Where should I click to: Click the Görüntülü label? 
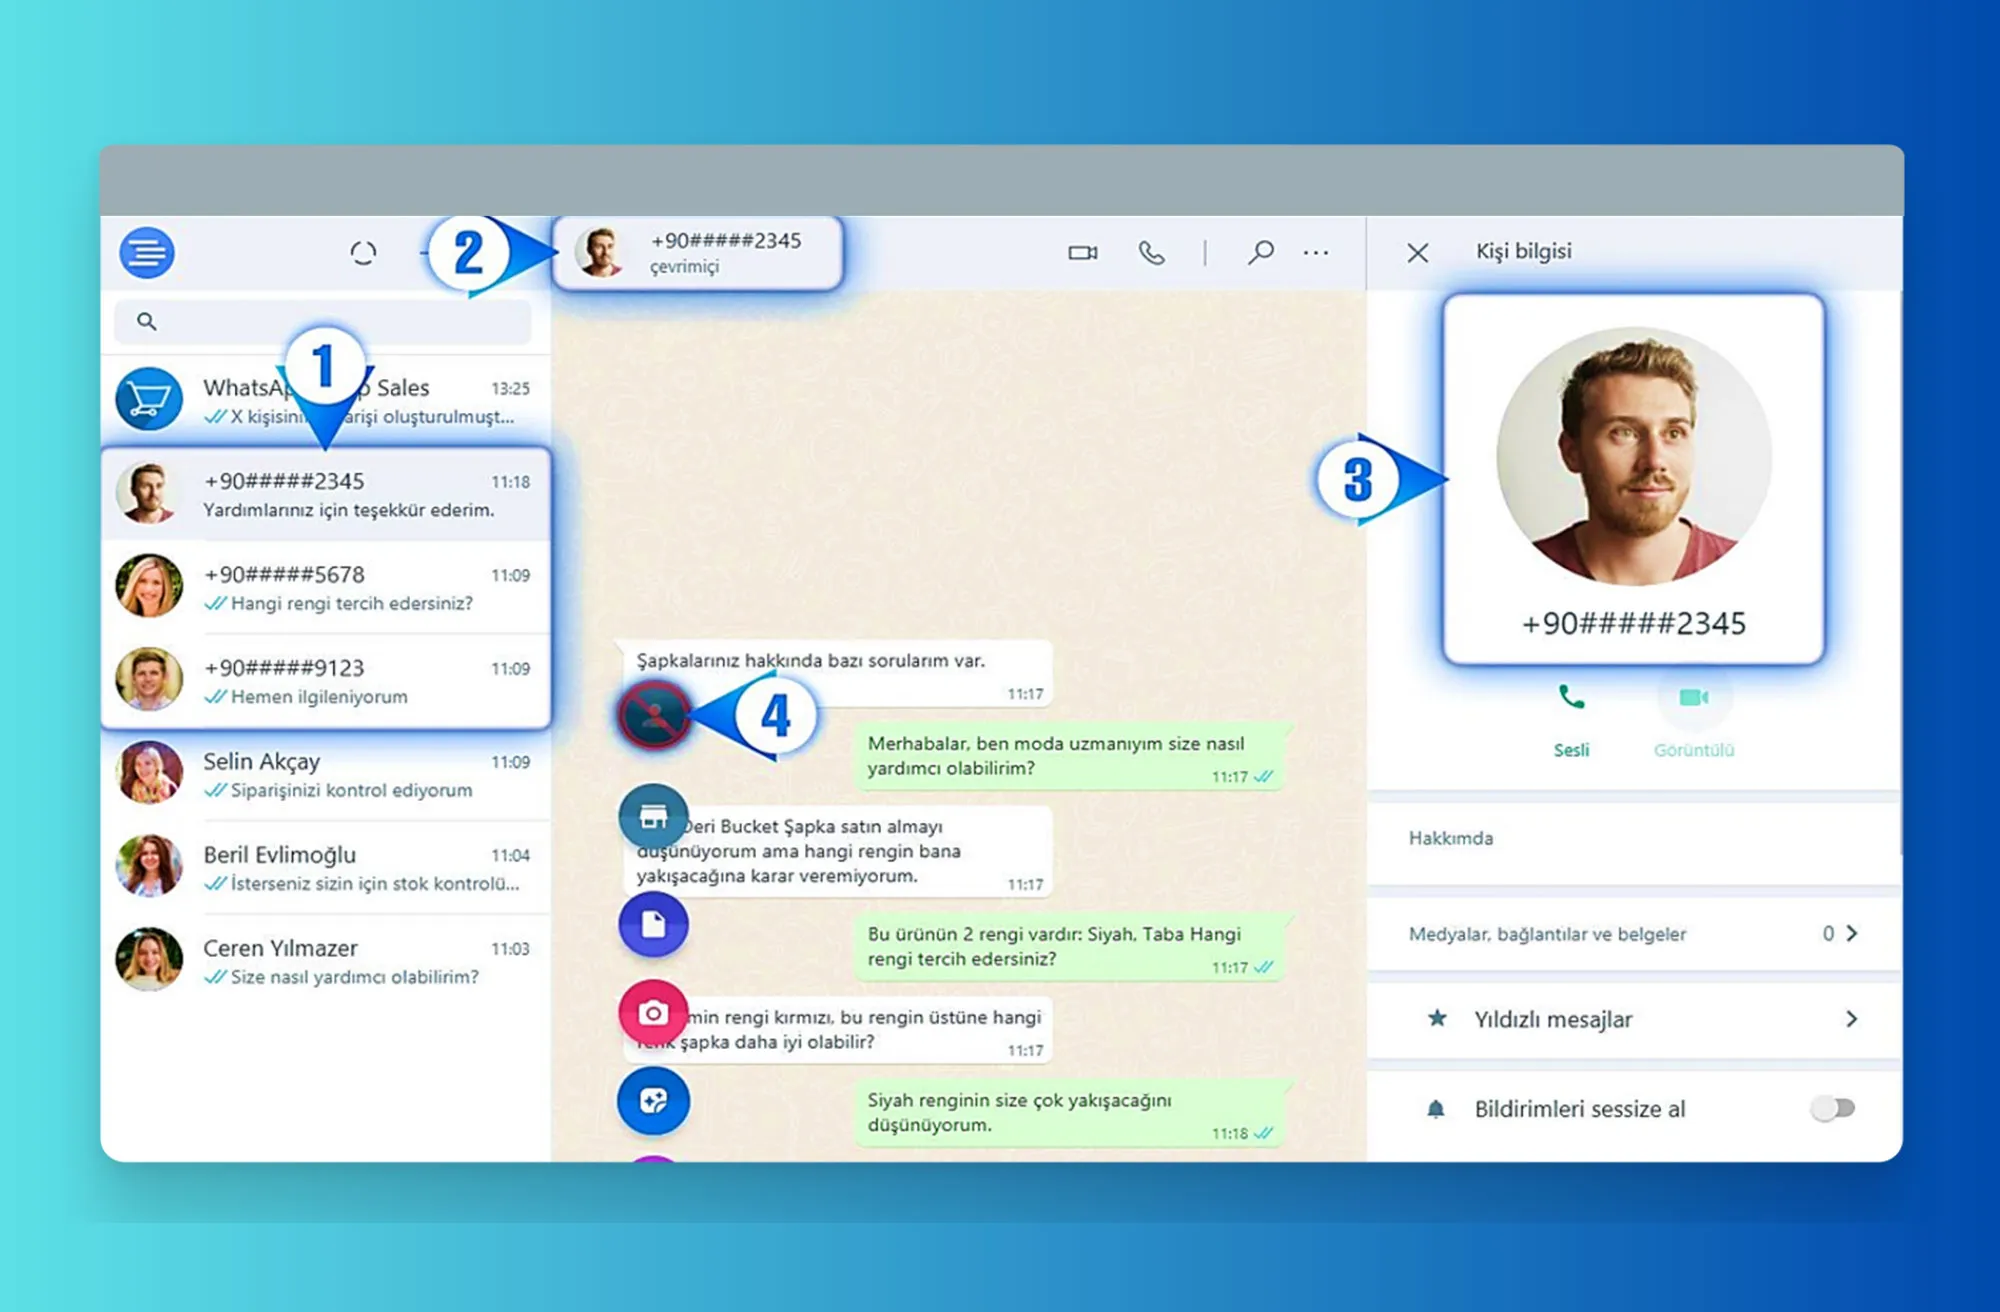tap(1694, 750)
